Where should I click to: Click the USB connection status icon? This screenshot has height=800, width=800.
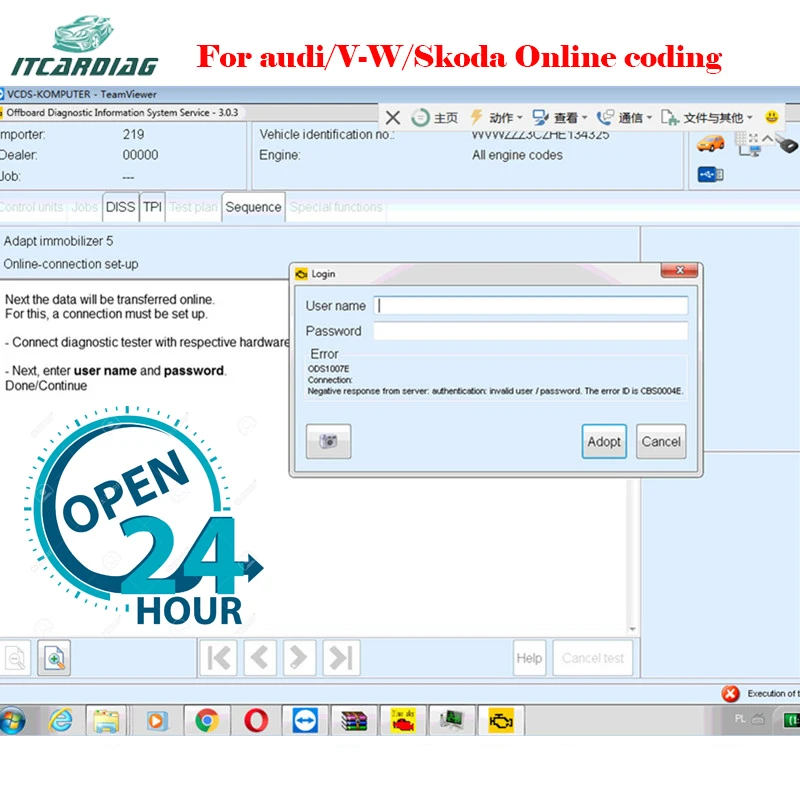coord(710,175)
